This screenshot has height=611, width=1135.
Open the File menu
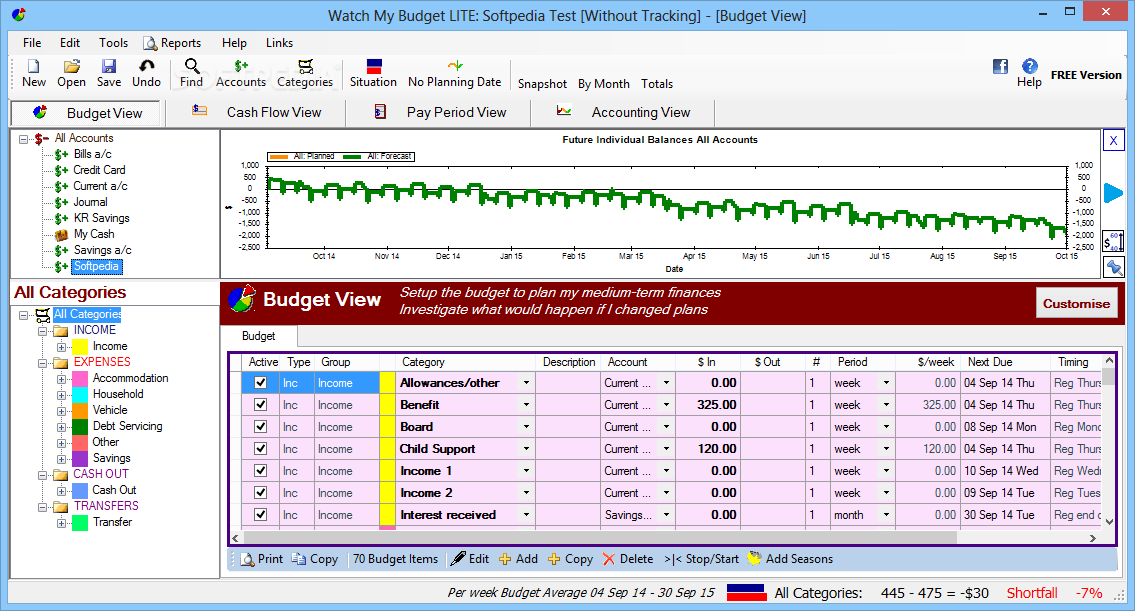[32, 43]
